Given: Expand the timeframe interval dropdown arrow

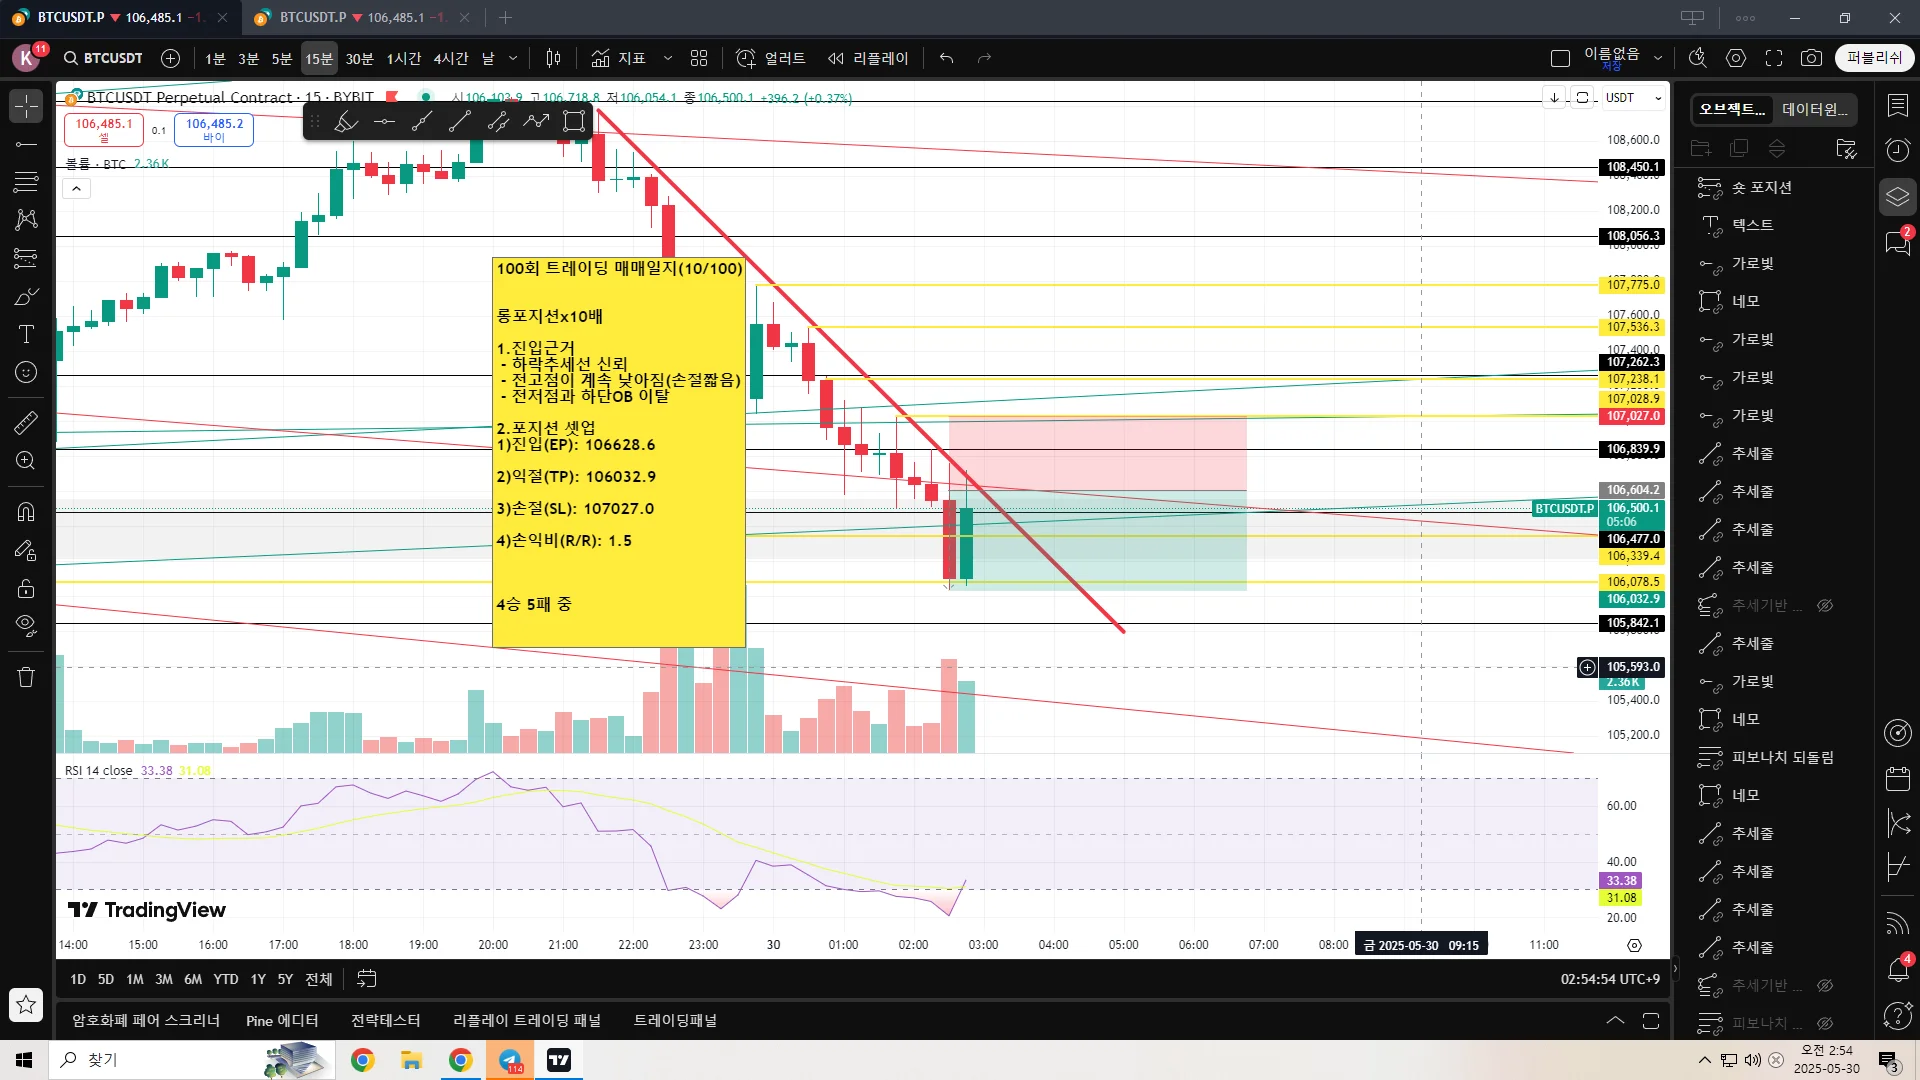Looking at the screenshot, I should 513,58.
